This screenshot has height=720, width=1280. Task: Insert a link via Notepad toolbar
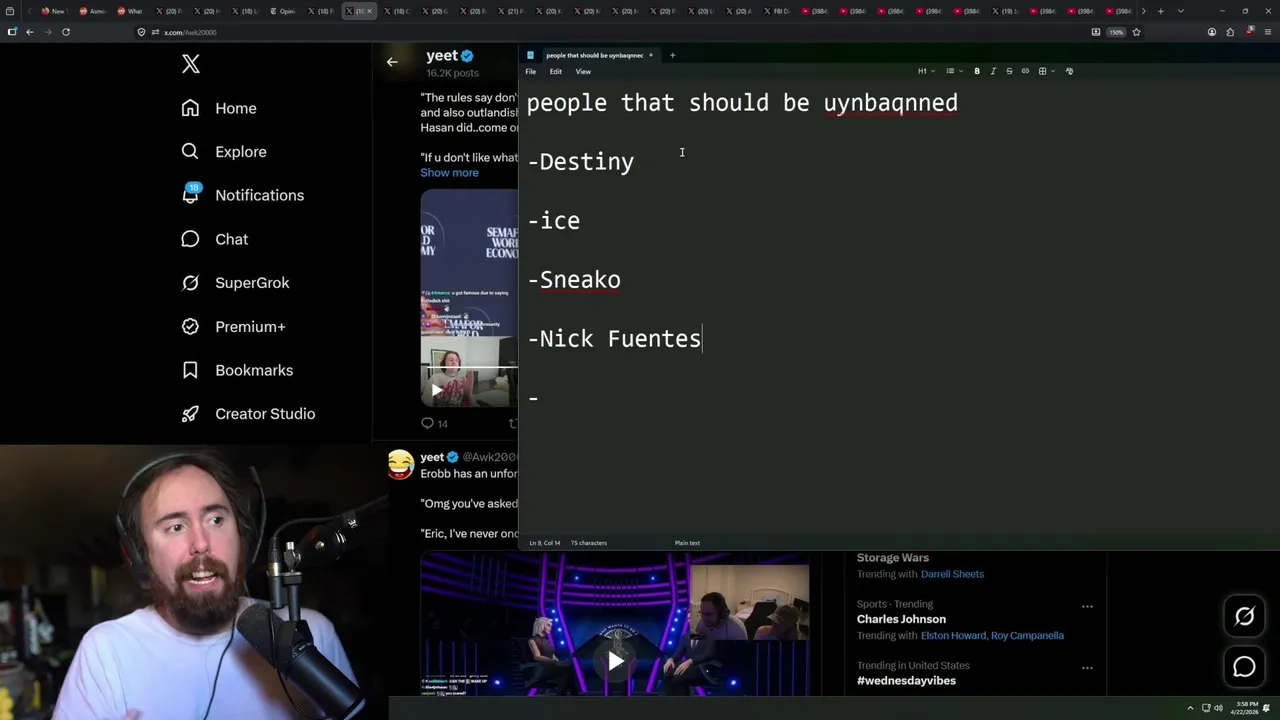tap(1025, 71)
